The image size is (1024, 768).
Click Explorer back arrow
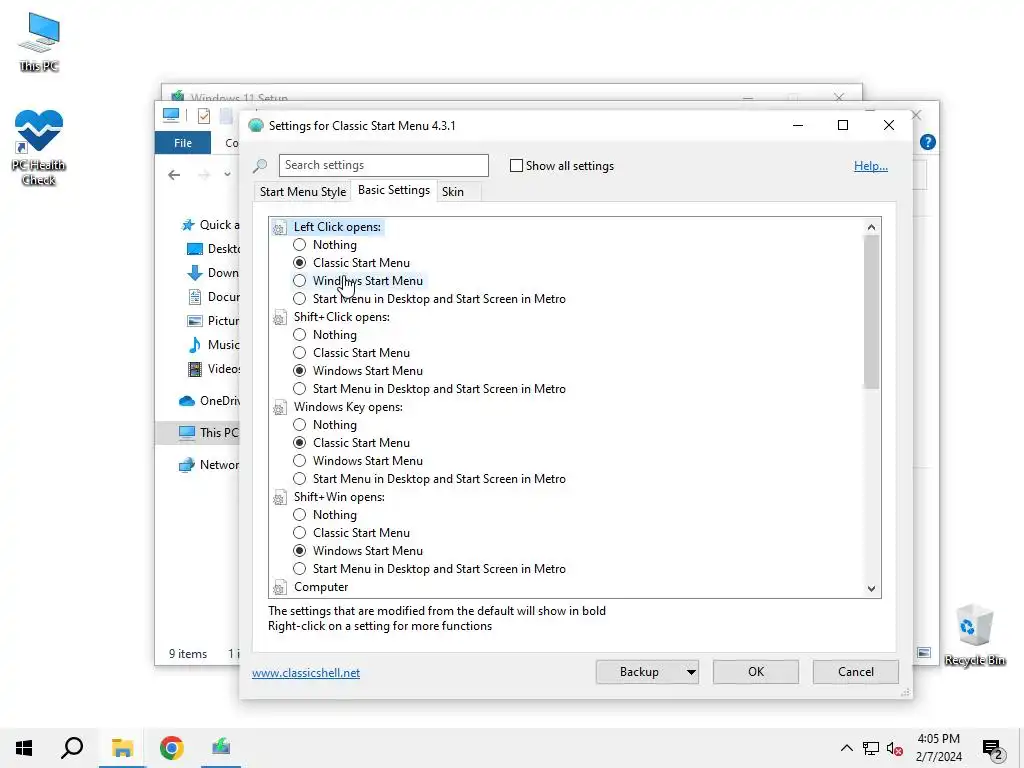174,174
